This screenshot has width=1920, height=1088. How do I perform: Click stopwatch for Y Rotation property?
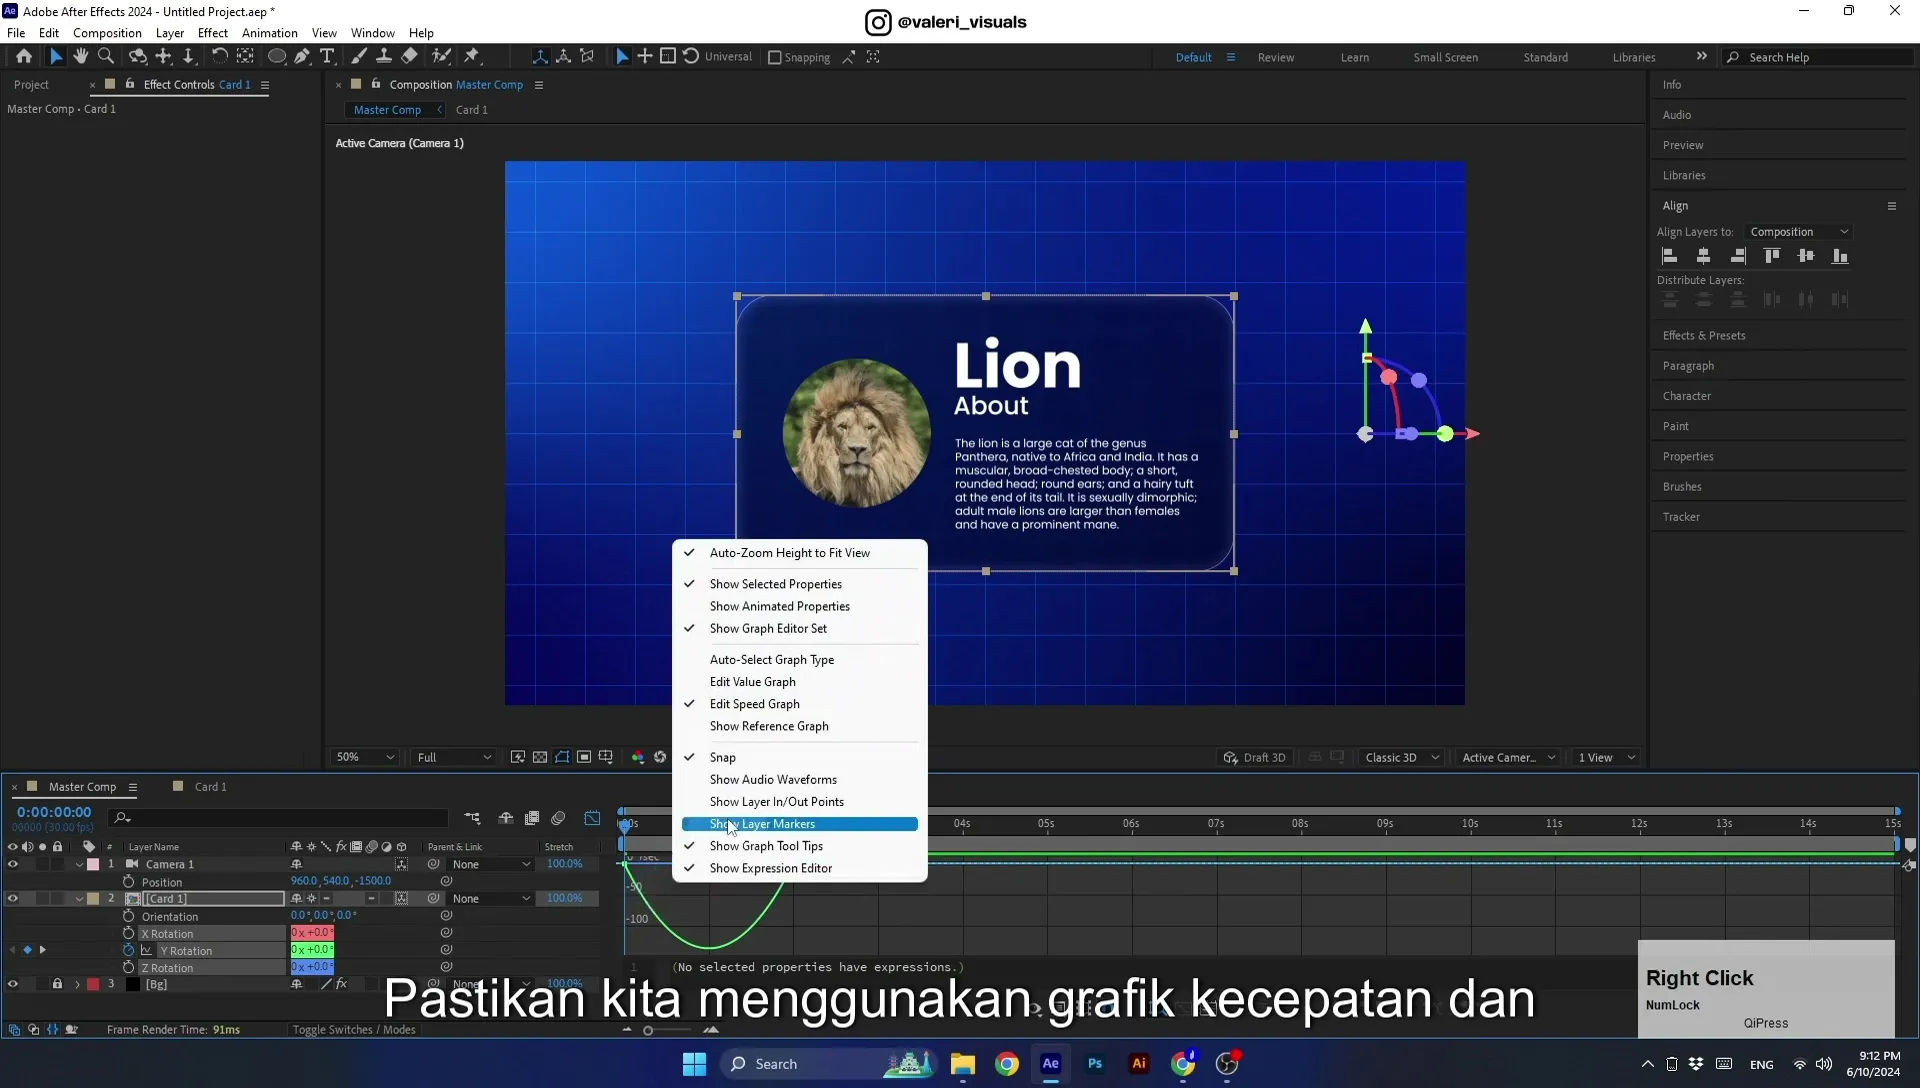(x=128, y=951)
